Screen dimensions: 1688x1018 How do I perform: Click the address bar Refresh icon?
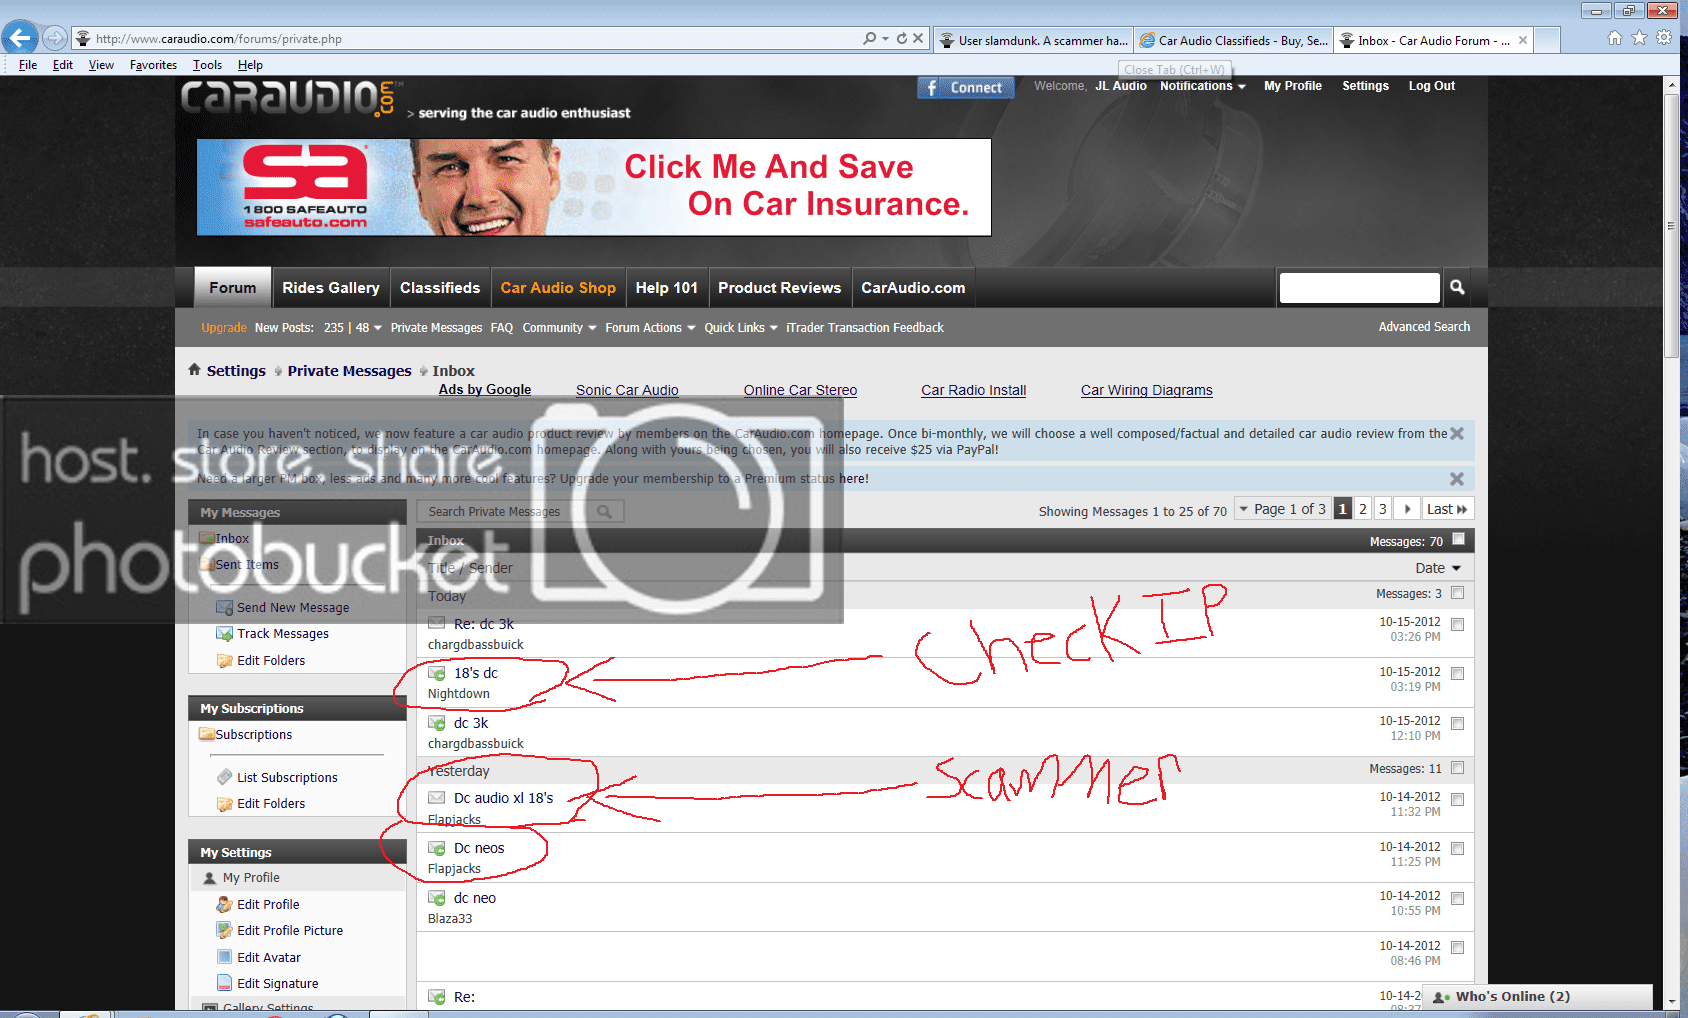coord(901,38)
